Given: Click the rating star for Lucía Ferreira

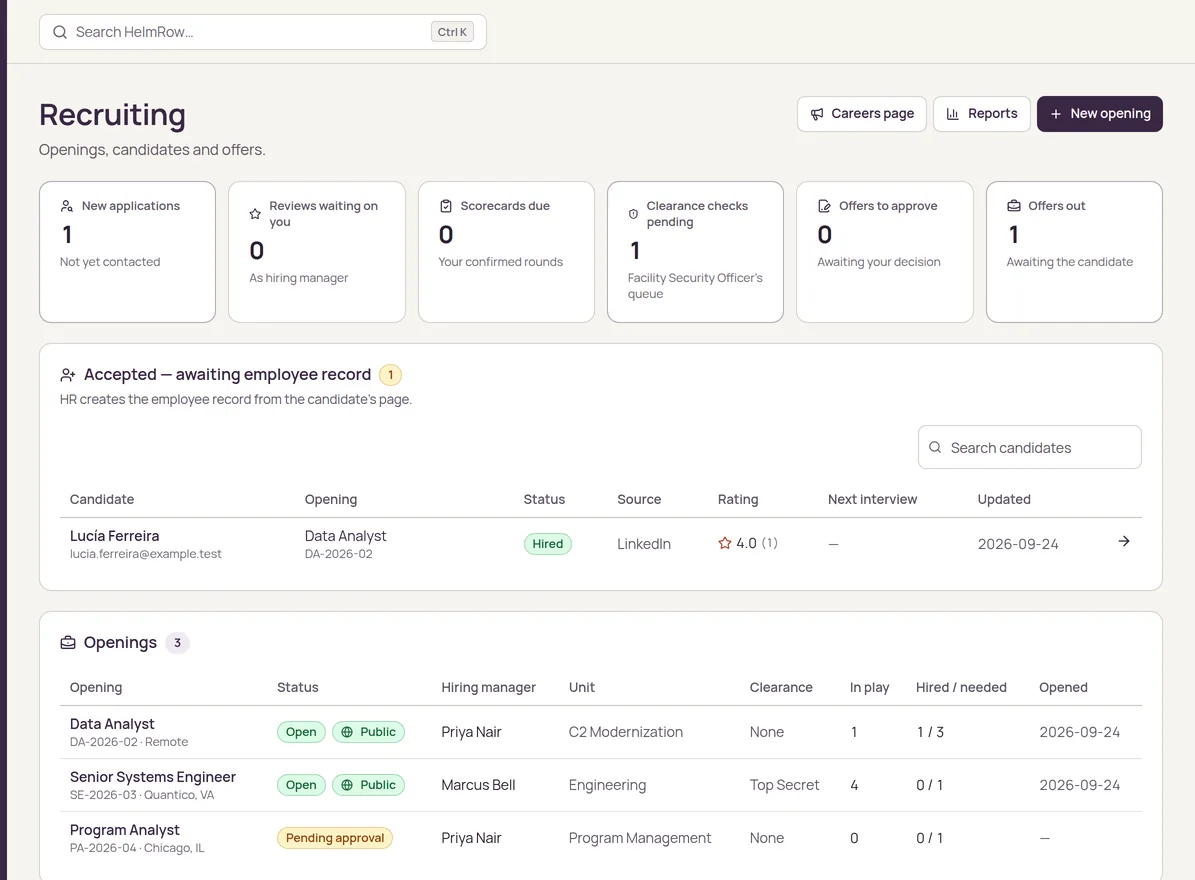Looking at the screenshot, I should point(725,543).
